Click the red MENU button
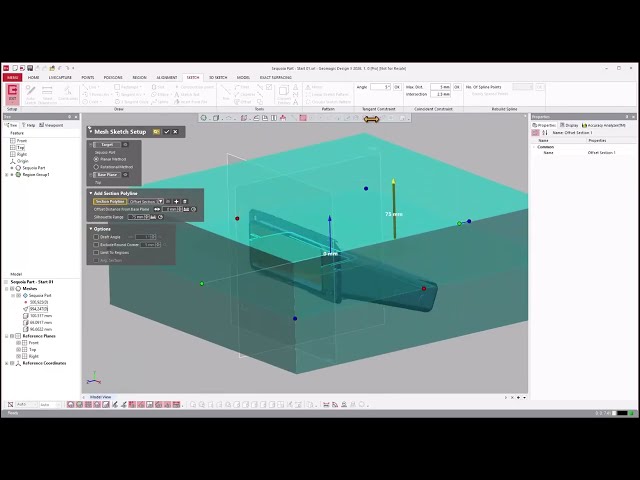 pos(12,77)
